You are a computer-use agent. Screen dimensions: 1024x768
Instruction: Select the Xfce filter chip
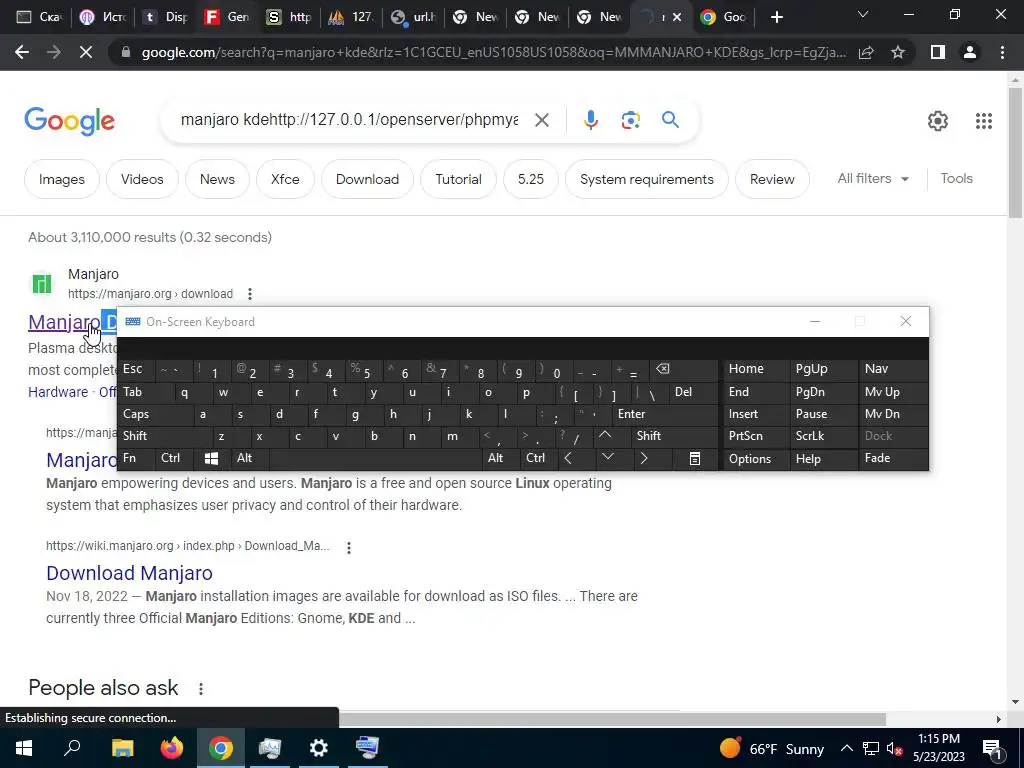(x=285, y=179)
